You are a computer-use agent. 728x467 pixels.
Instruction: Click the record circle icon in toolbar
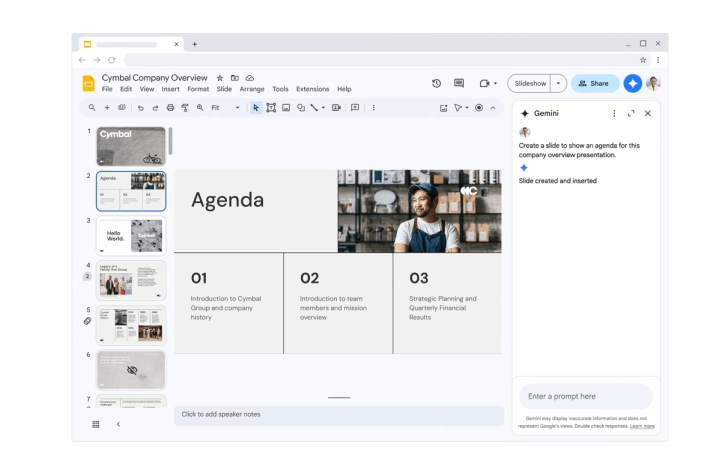click(479, 108)
